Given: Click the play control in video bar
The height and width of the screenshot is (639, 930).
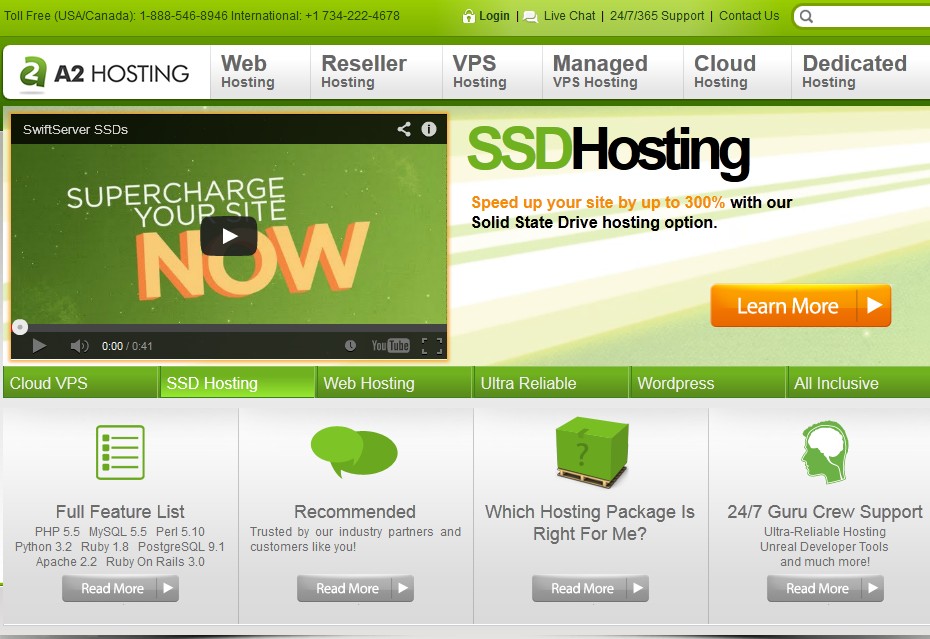Looking at the screenshot, I should point(39,346).
